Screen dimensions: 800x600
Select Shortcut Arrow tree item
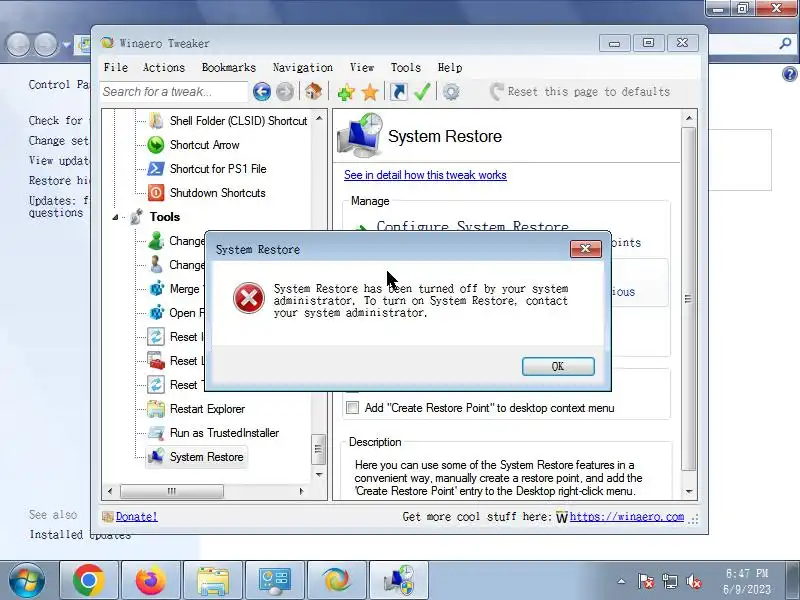[x=205, y=145]
